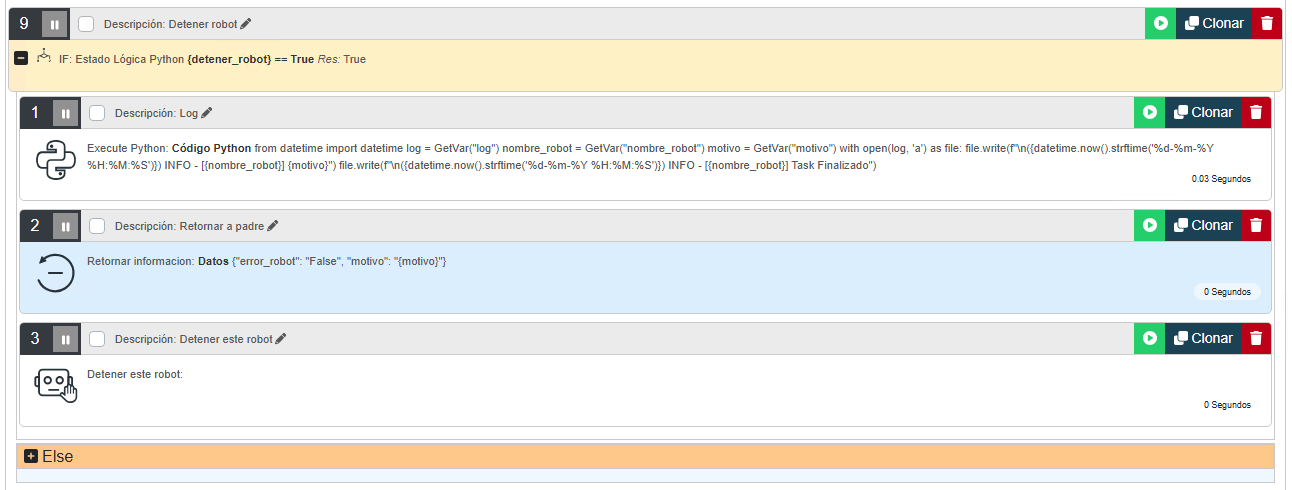Screen dimensions: 1292x490
Task: Click the IF condition text row
Action: coord(212,60)
